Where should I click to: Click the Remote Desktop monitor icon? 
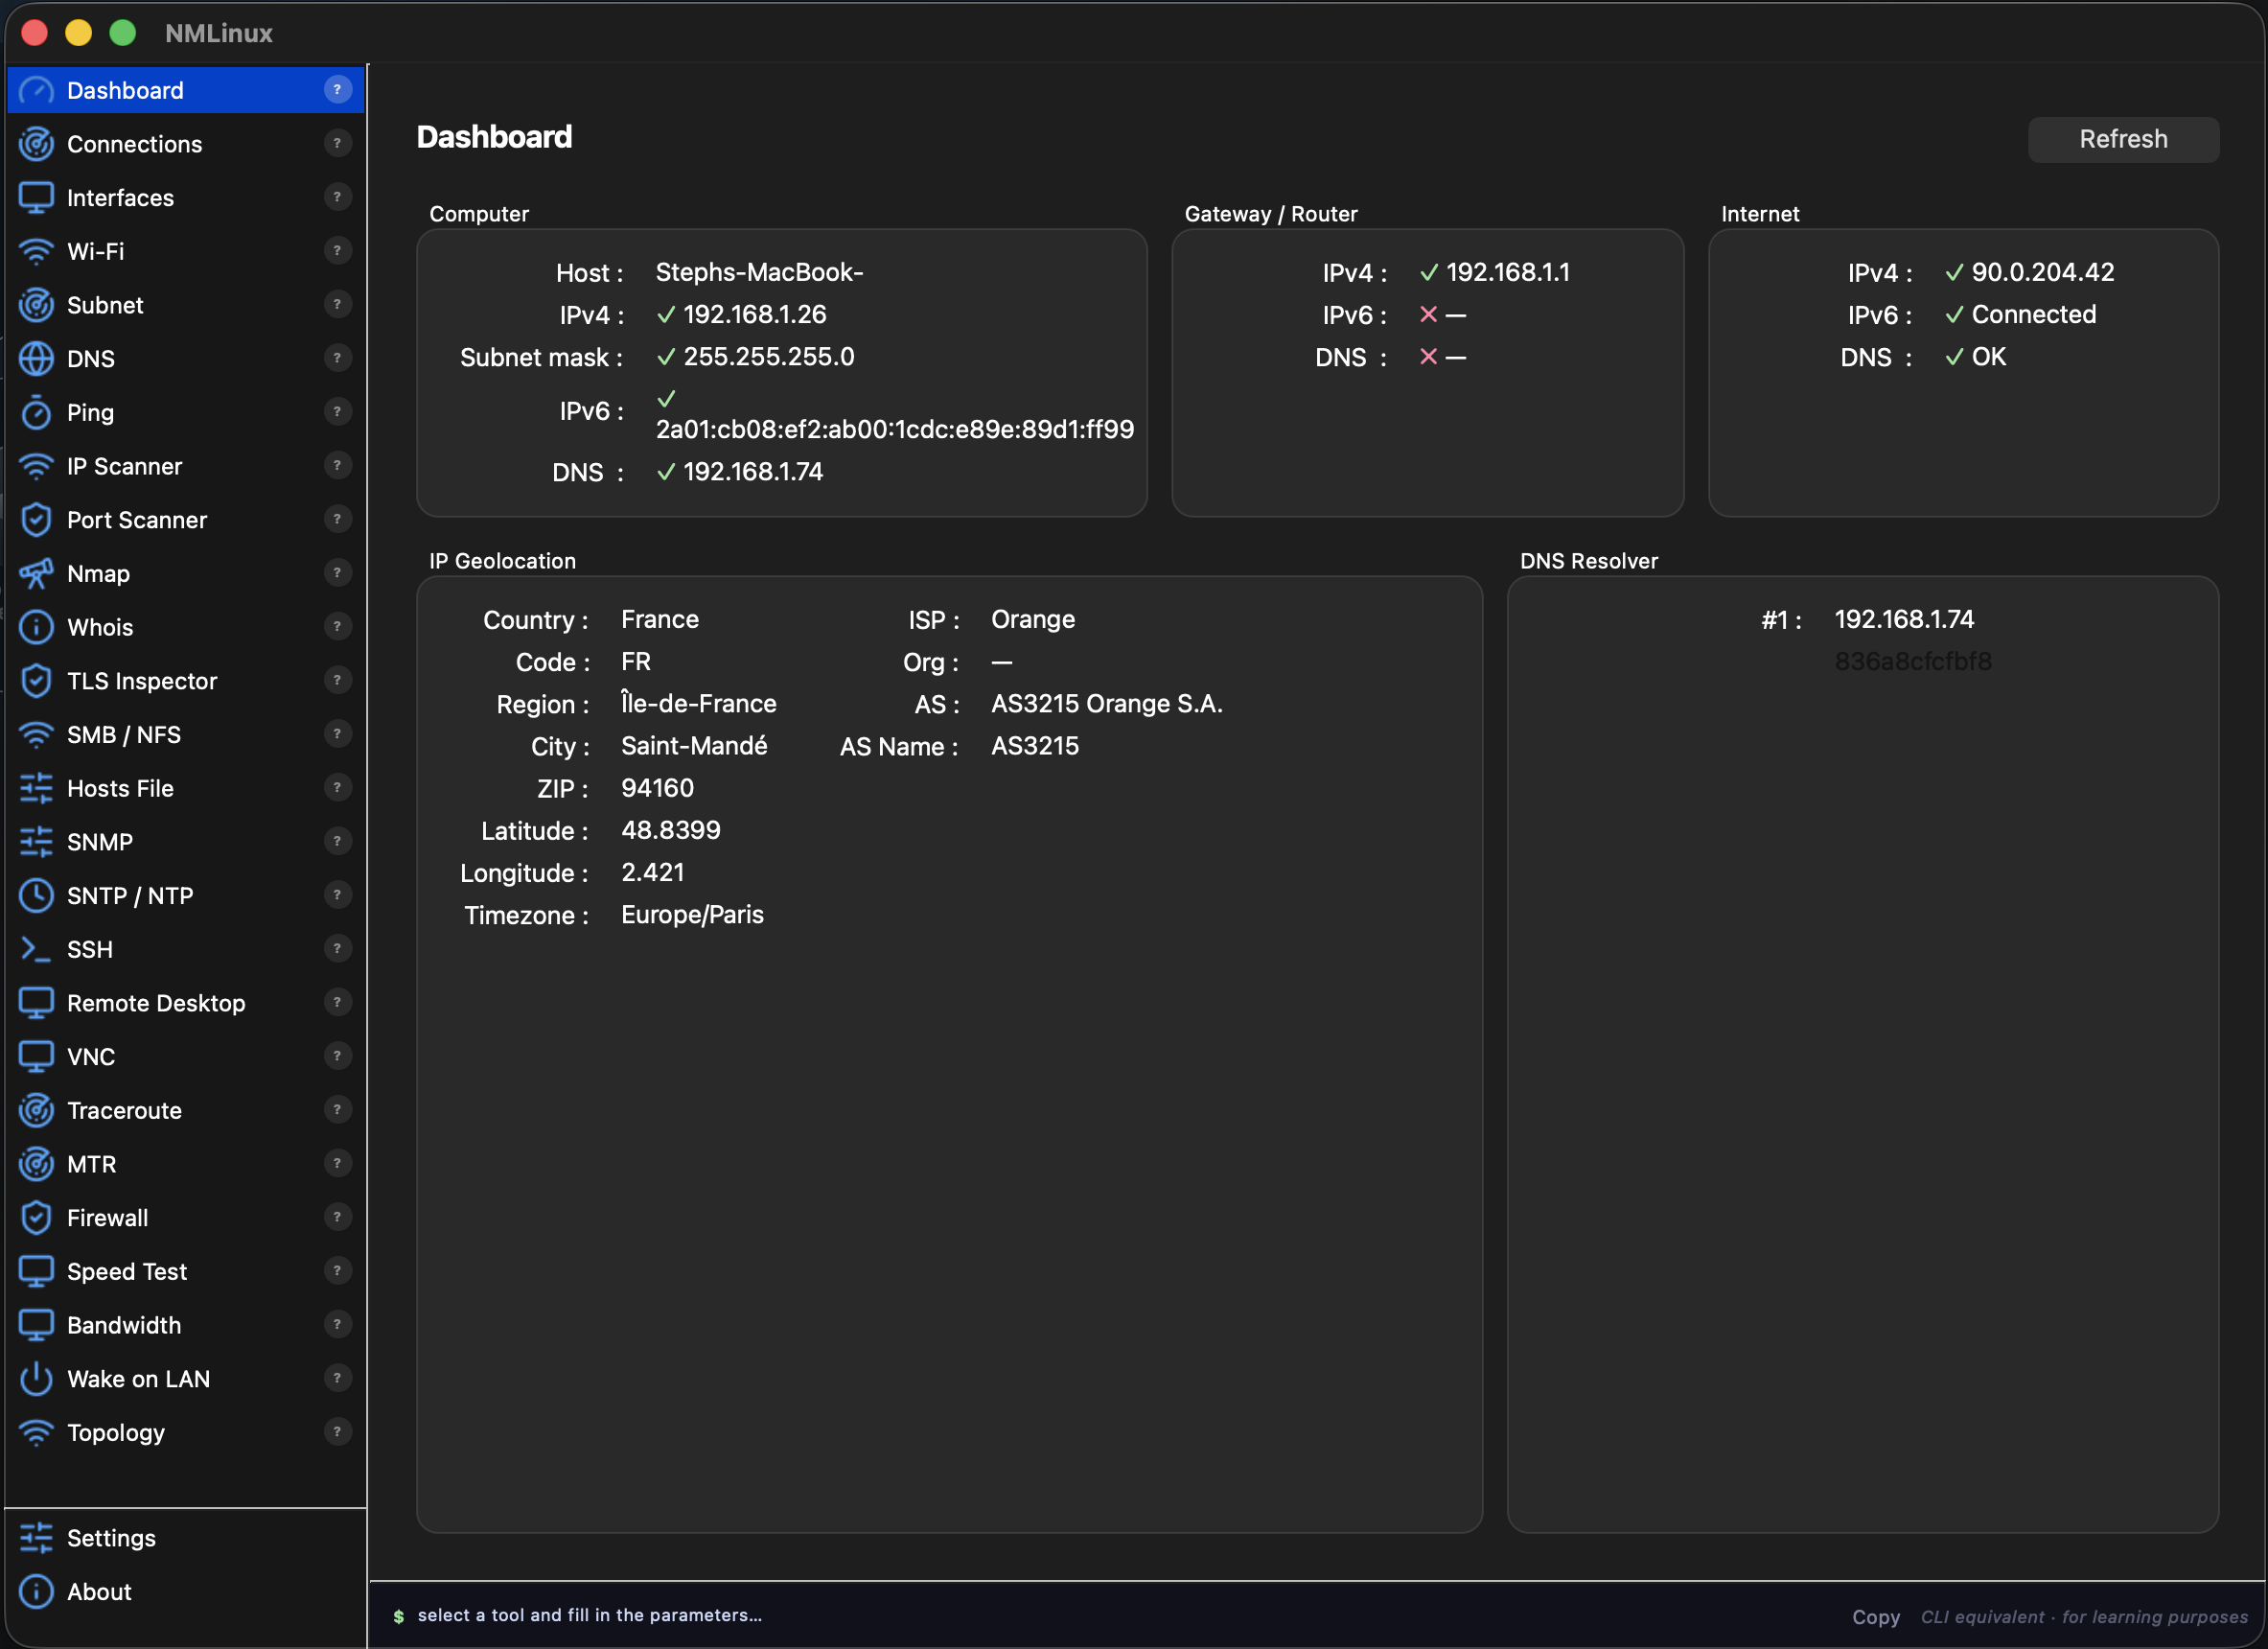[x=36, y=1003]
